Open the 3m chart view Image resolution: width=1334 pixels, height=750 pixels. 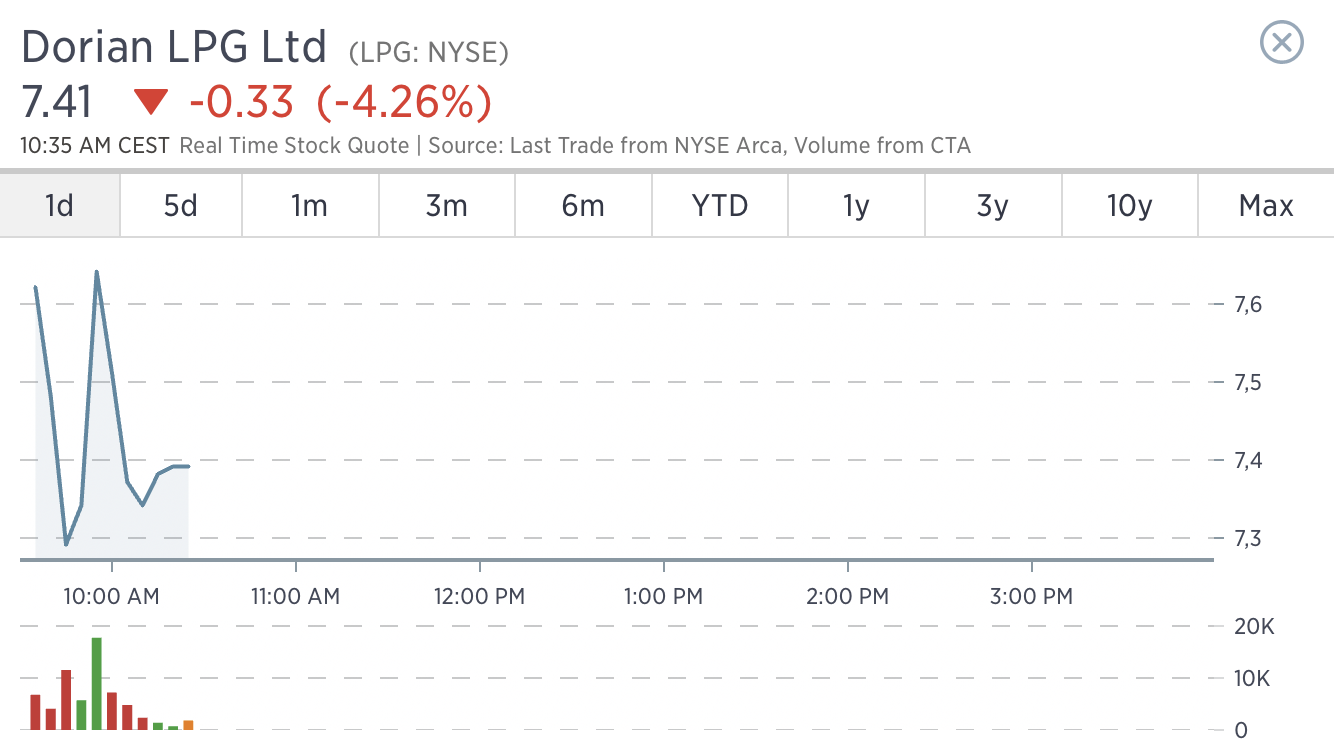[446, 206]
